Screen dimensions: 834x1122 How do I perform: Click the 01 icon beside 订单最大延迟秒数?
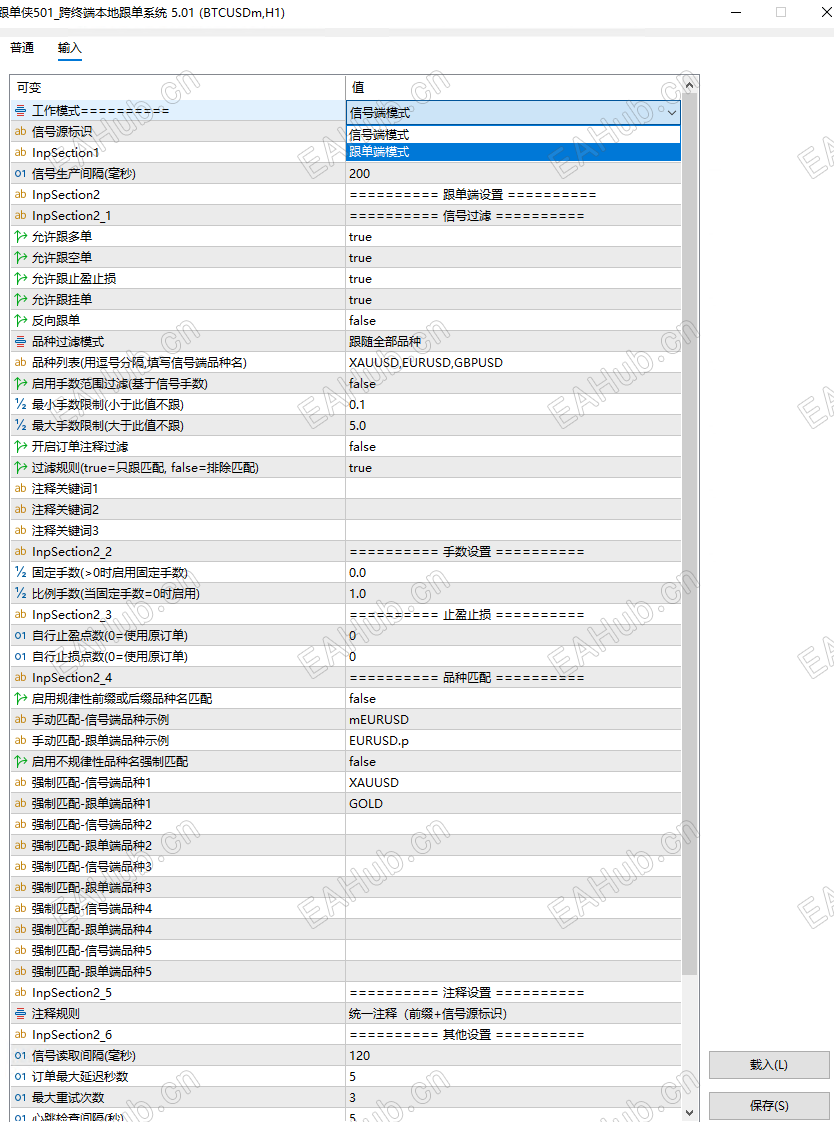click(20, 1076)
